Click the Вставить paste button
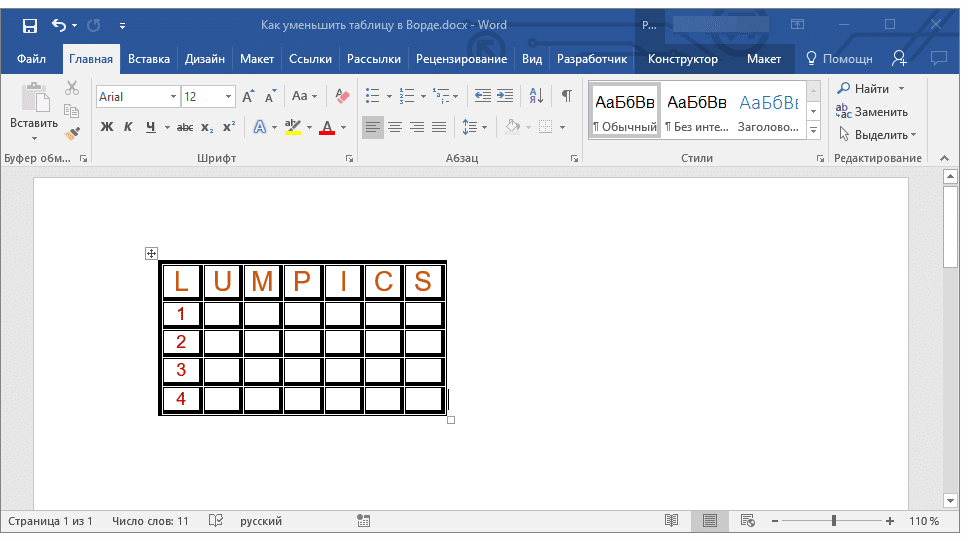 click(34, 111)
